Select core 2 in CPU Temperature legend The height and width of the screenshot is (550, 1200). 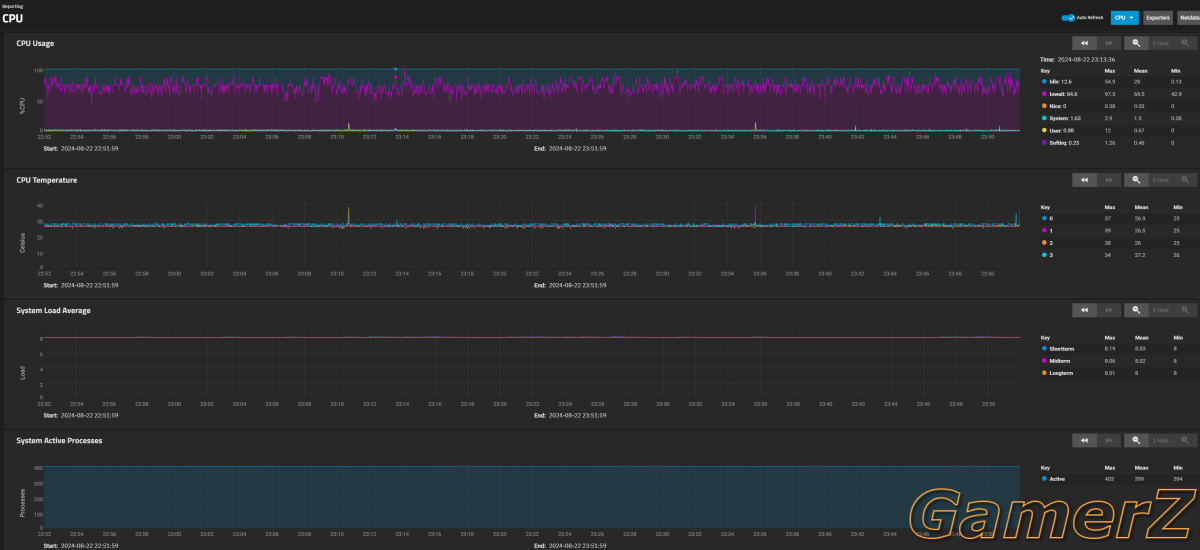(1047, 242)
